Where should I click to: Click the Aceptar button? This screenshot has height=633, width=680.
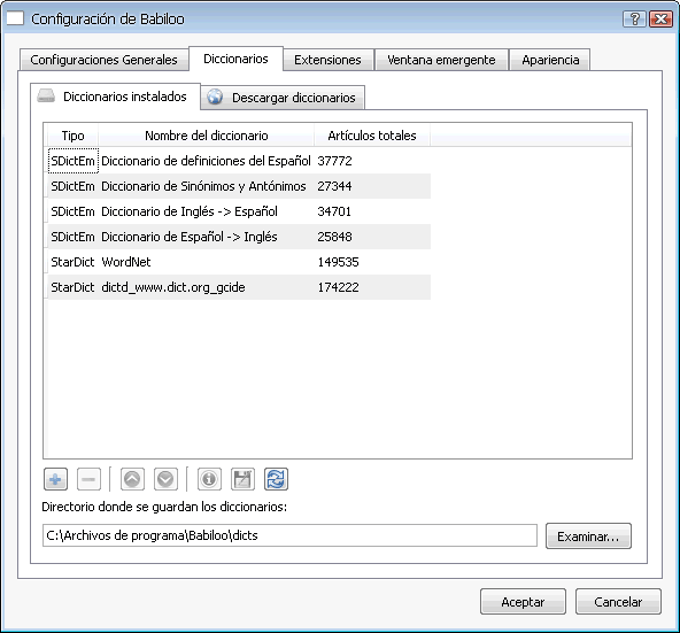coord(523,602)
